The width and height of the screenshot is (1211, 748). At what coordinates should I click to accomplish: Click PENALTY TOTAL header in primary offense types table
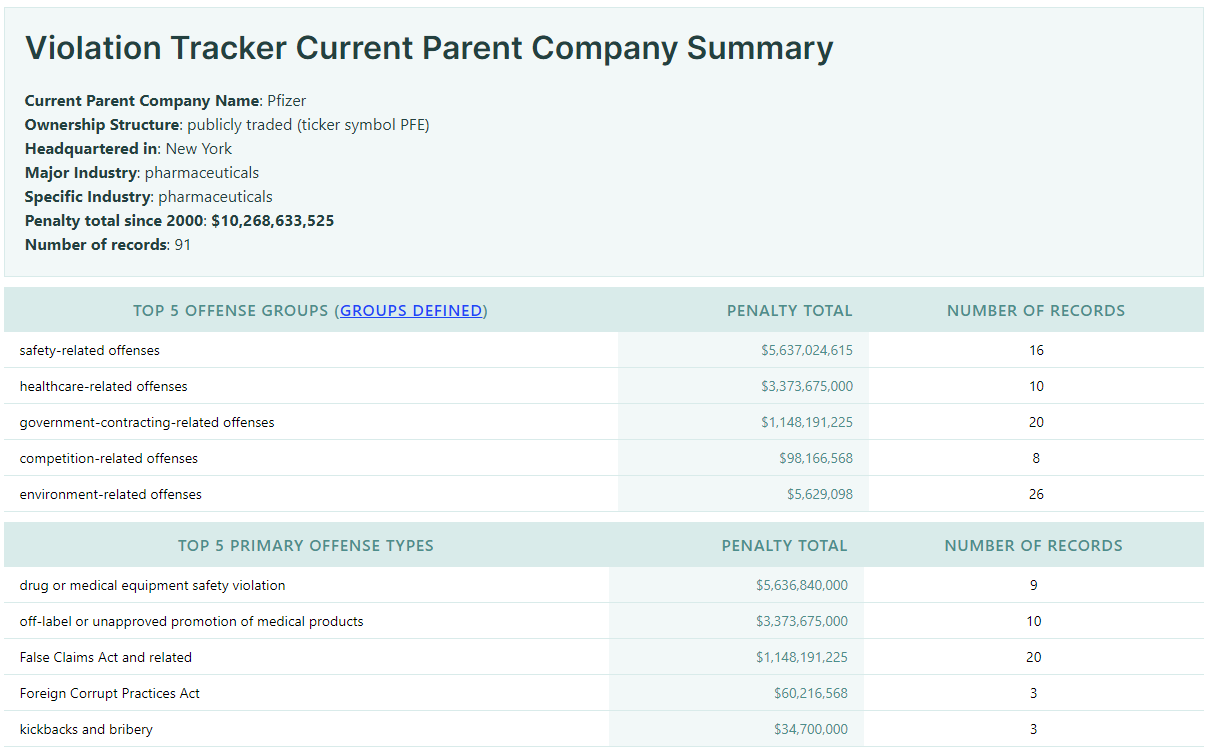pos(785,546)
